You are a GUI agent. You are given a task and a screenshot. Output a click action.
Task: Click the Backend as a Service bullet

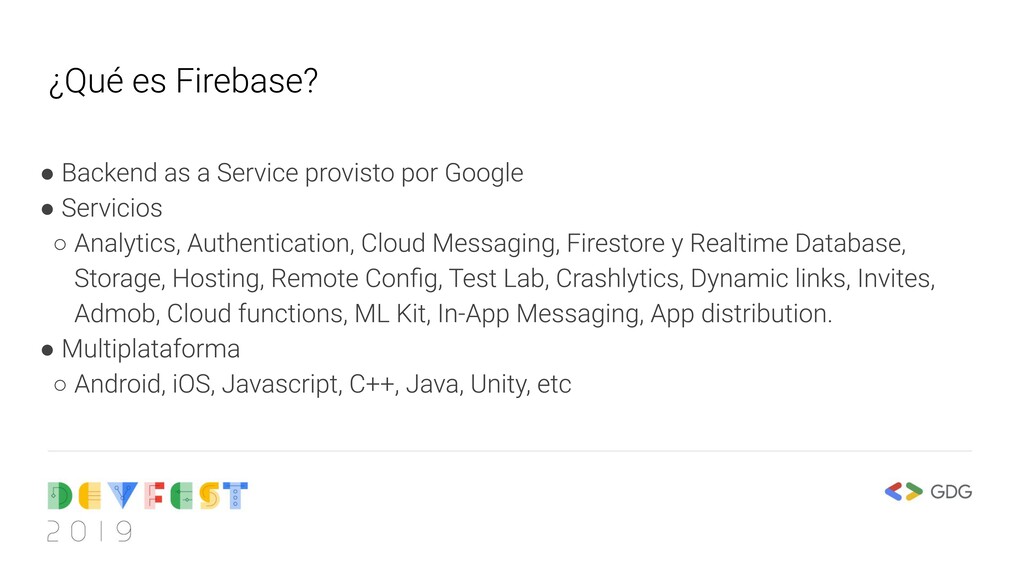291,173
